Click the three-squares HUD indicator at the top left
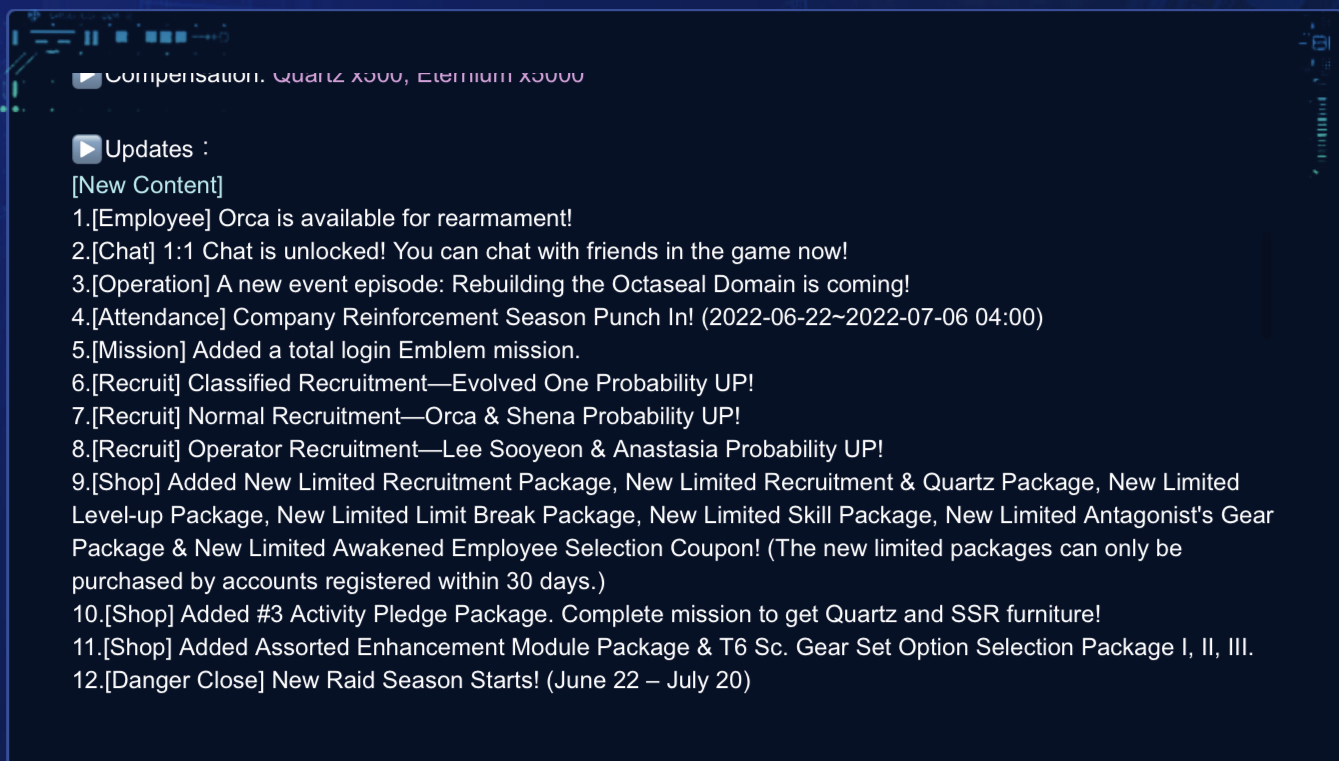The image size is (1339, 761). 166,37
